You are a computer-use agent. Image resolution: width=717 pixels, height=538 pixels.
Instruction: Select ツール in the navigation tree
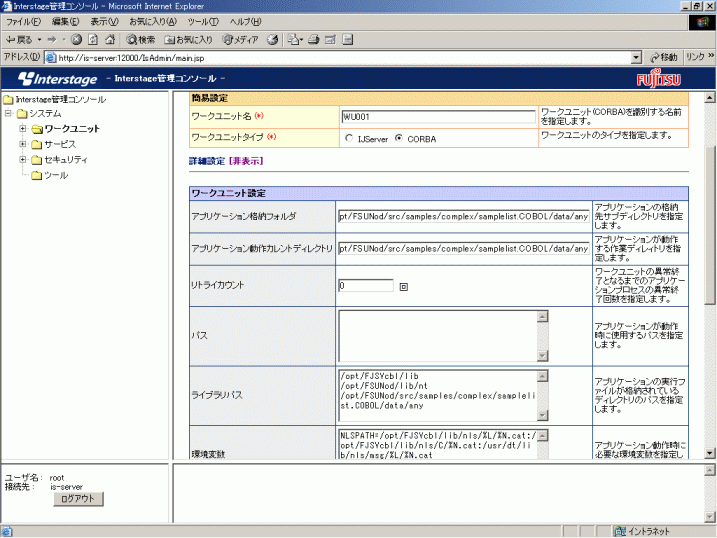(56, 175)
